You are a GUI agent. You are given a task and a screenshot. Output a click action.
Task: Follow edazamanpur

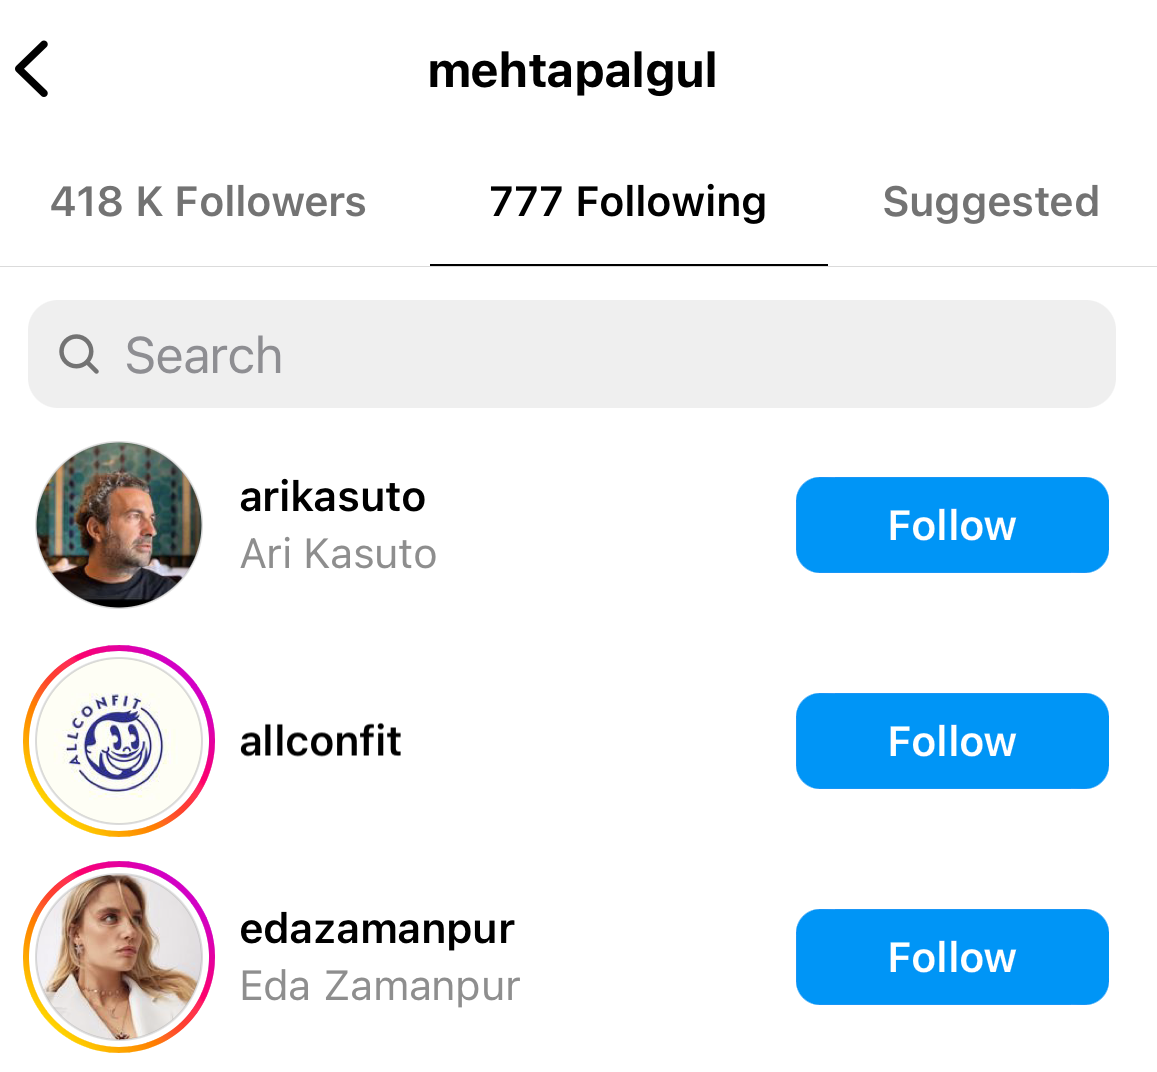pos(951,957)
